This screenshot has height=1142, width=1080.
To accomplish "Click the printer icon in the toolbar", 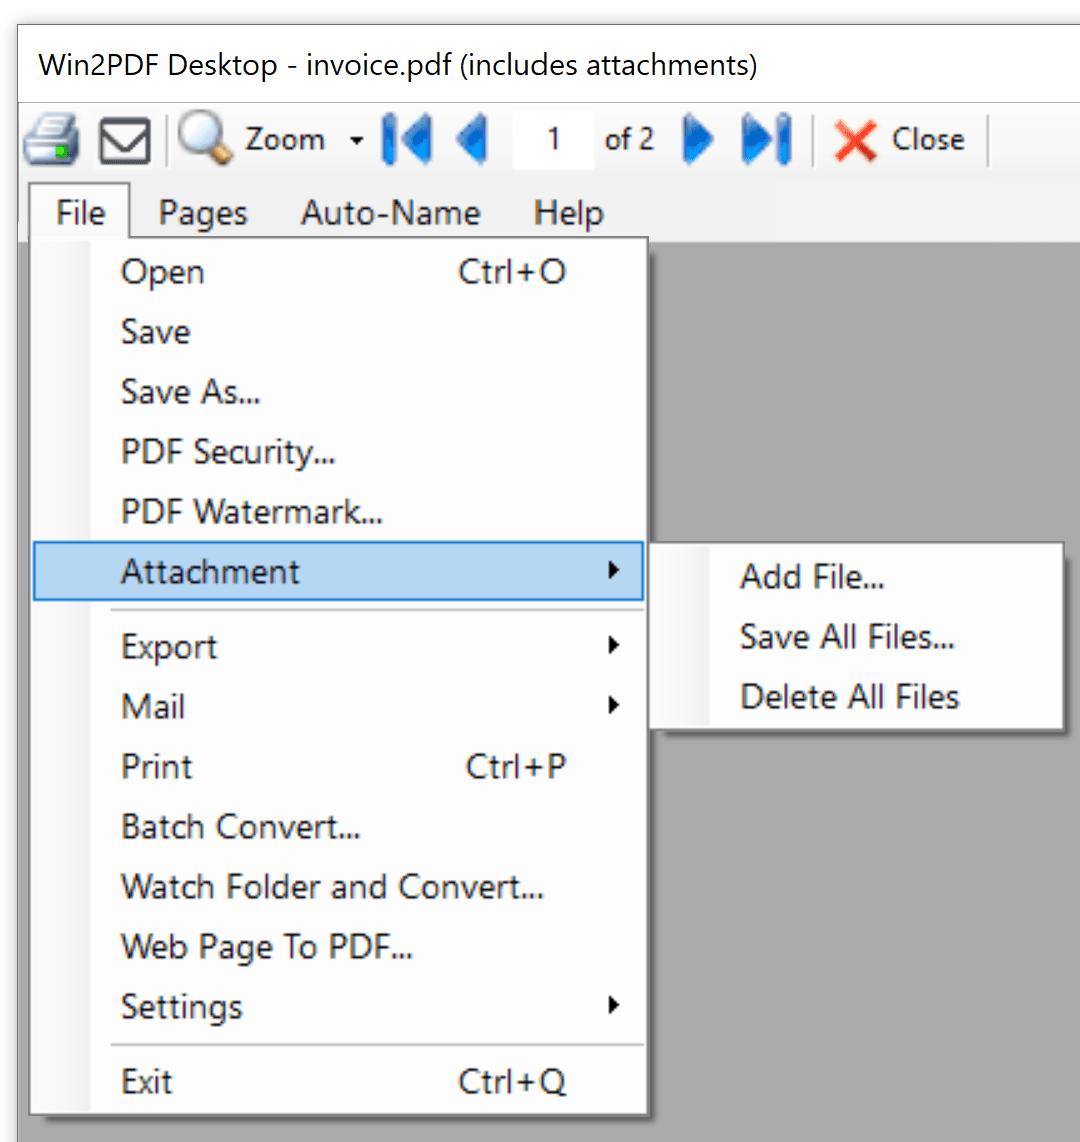I will point(52,138).
